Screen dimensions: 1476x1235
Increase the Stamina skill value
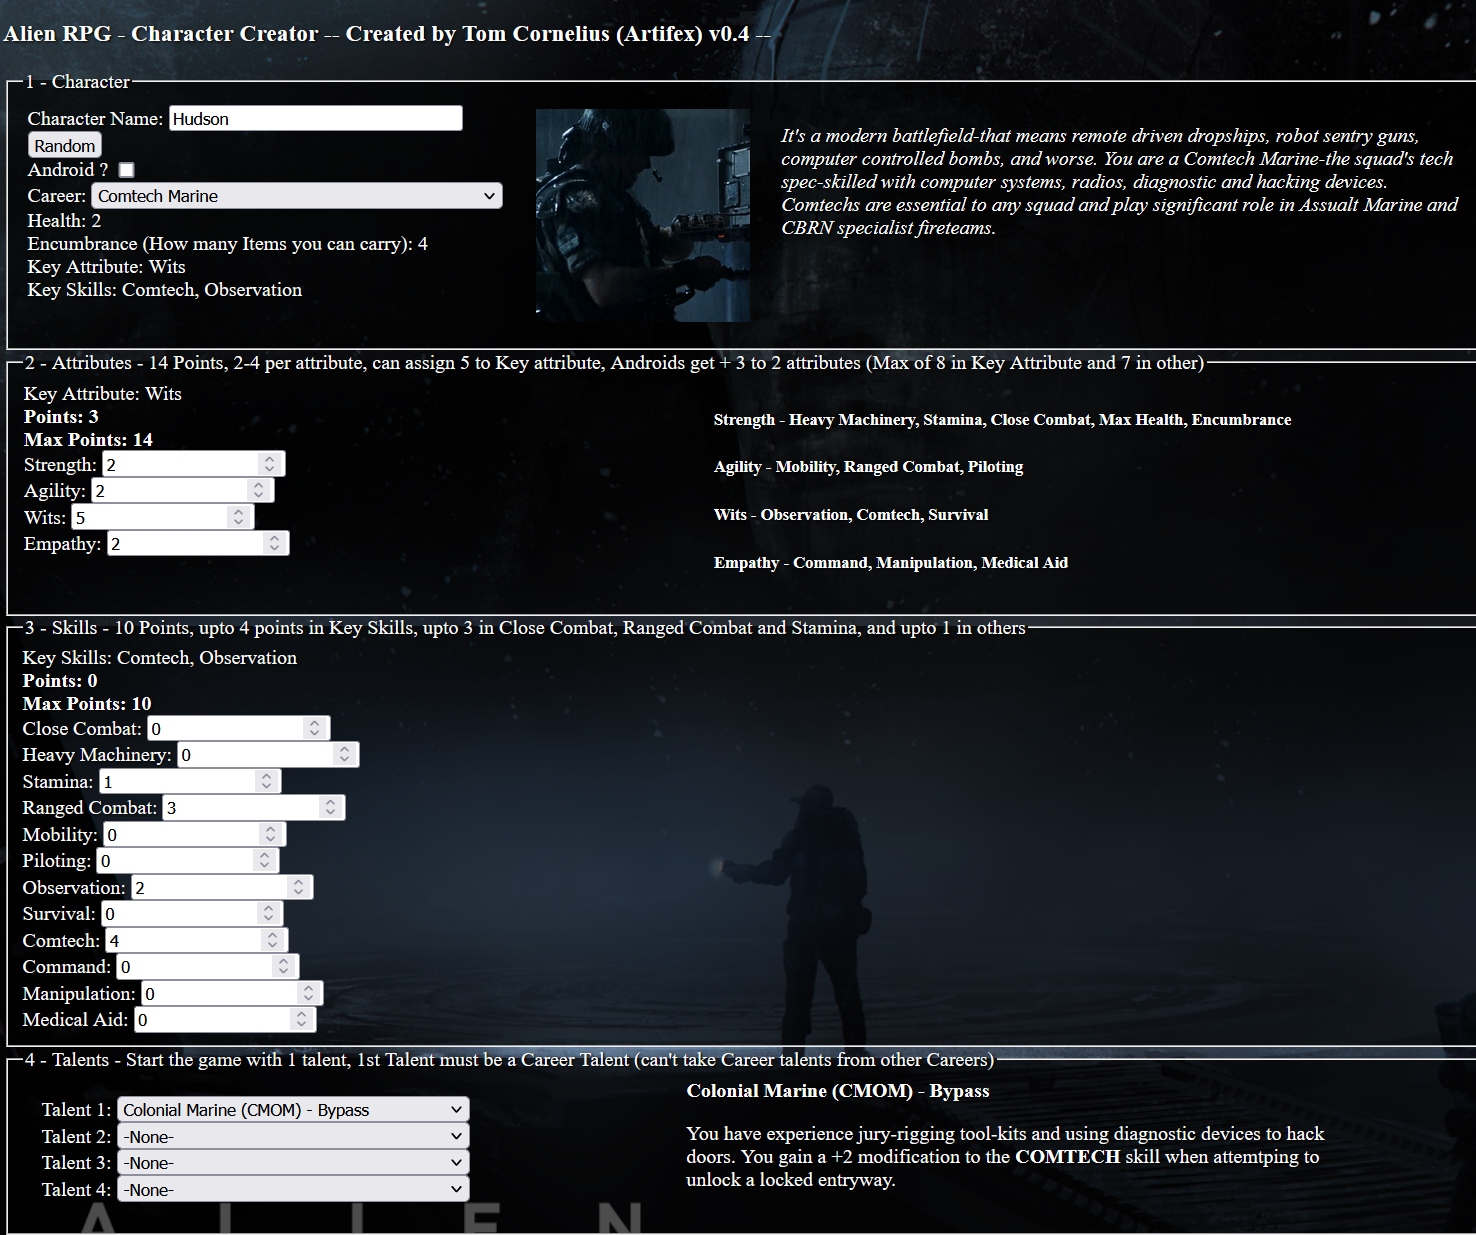click(264, 776)
